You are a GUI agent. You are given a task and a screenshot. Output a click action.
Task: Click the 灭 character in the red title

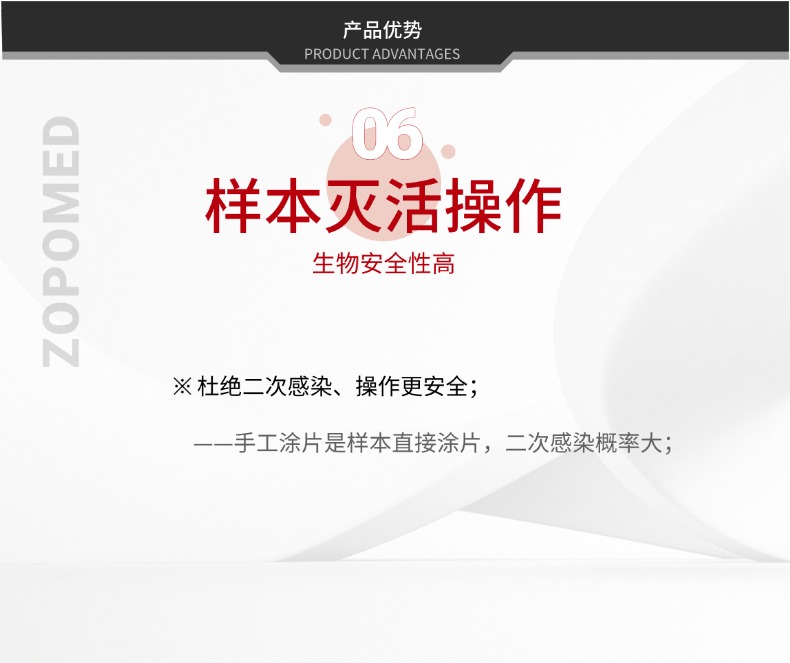click(x=354, y=207)
